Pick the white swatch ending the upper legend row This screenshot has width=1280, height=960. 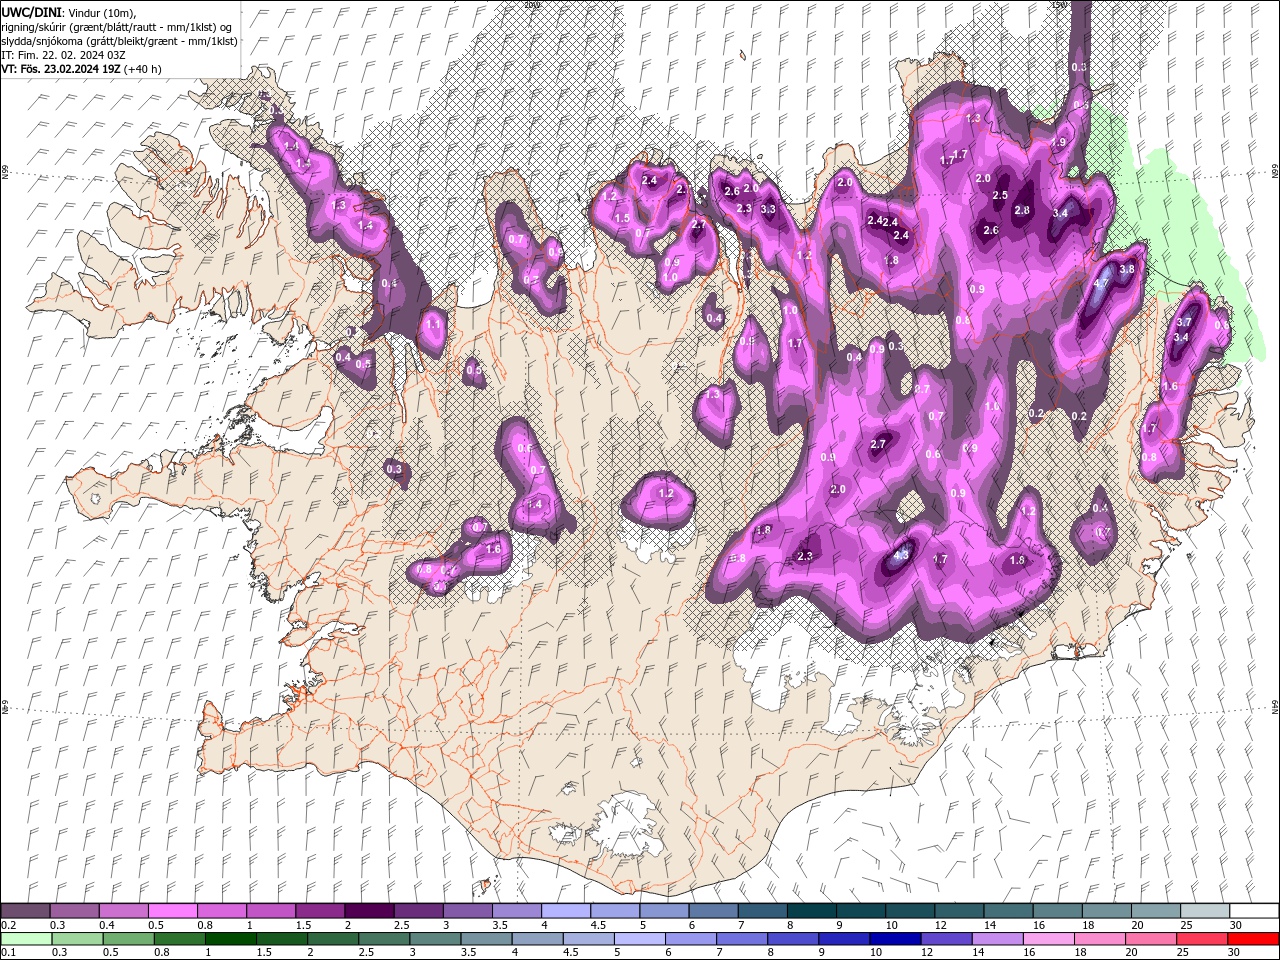point(1254,910)
